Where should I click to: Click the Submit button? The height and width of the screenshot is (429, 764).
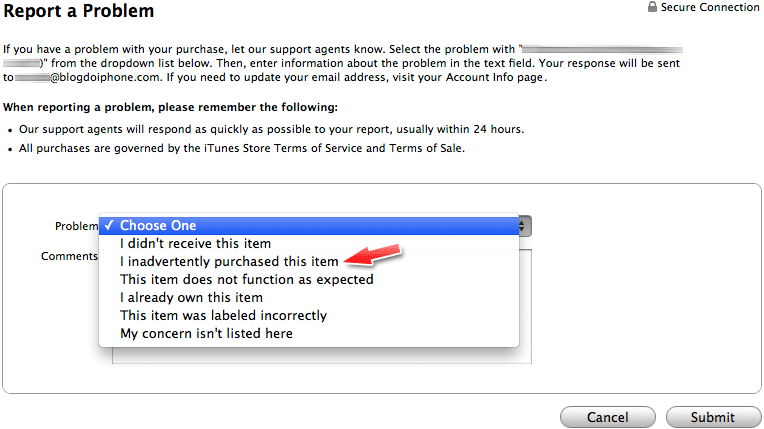[x=713, y=417]
